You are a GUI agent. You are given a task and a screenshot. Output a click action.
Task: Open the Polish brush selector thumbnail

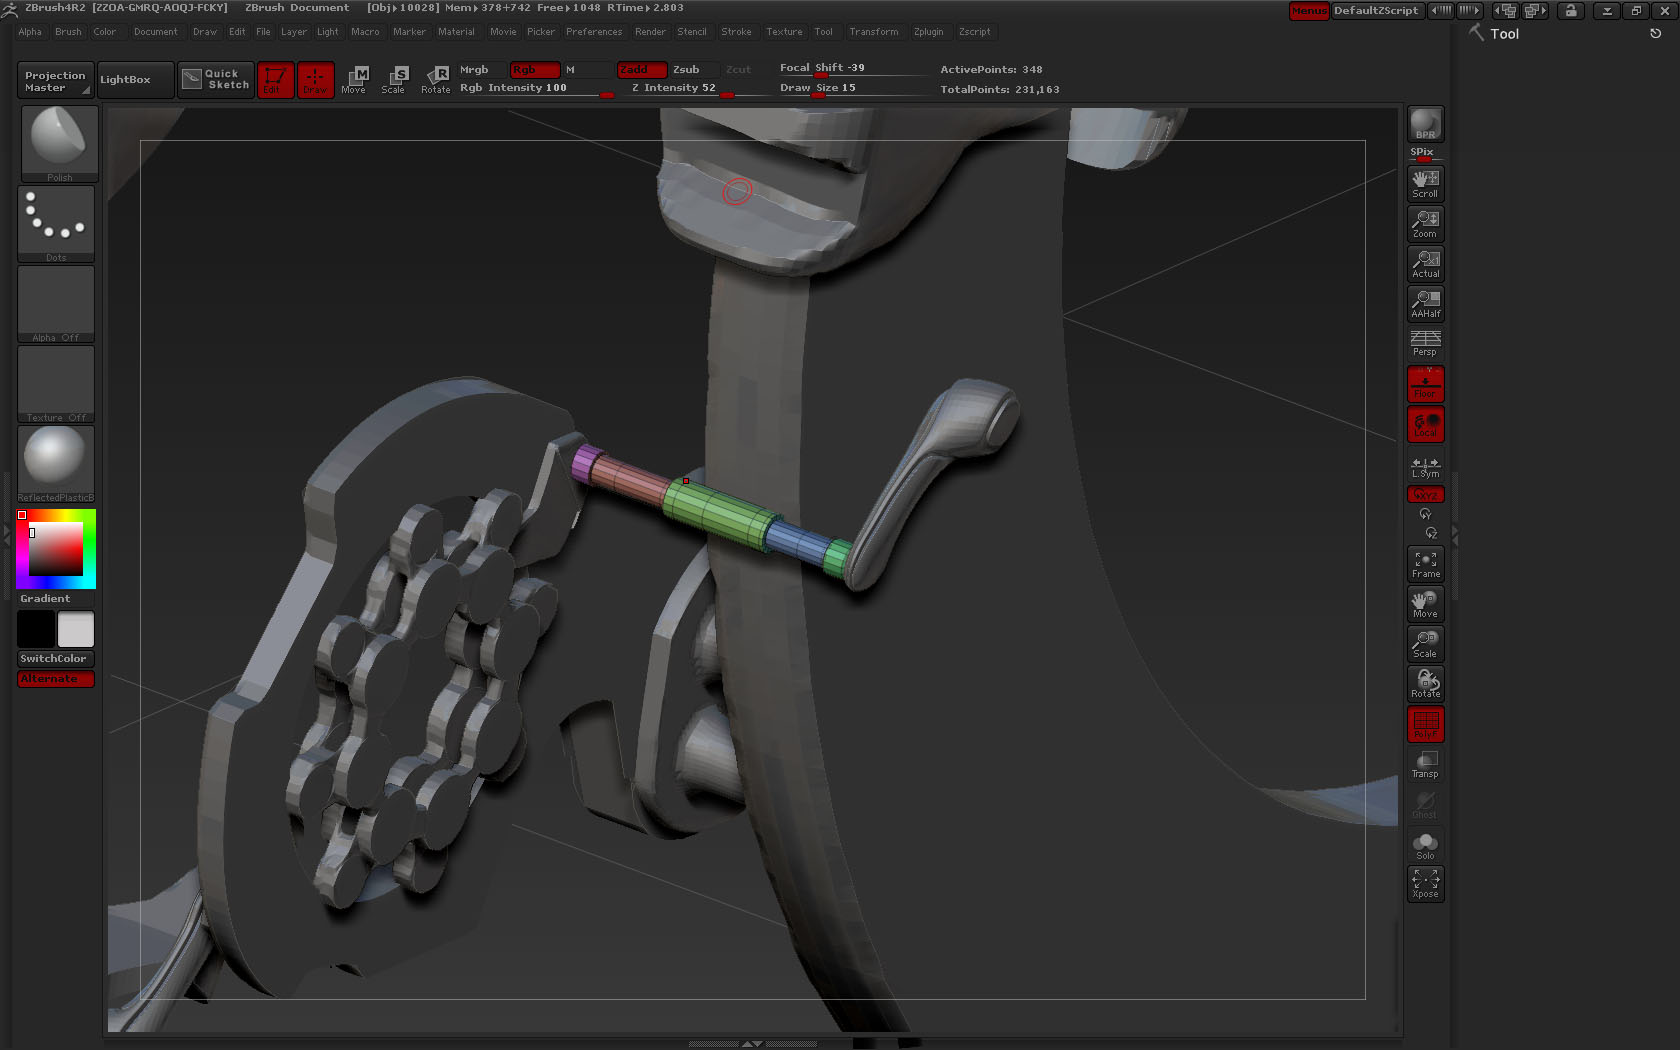[59, 143]
